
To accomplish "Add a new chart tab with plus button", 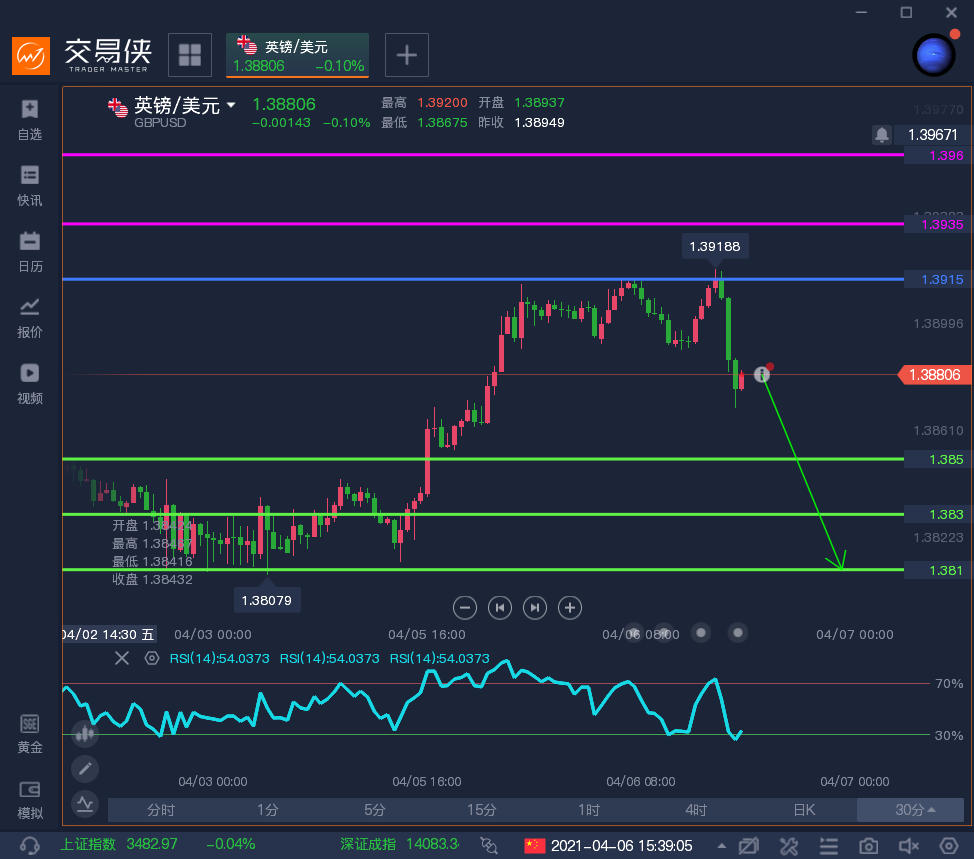I will (407, 55).
